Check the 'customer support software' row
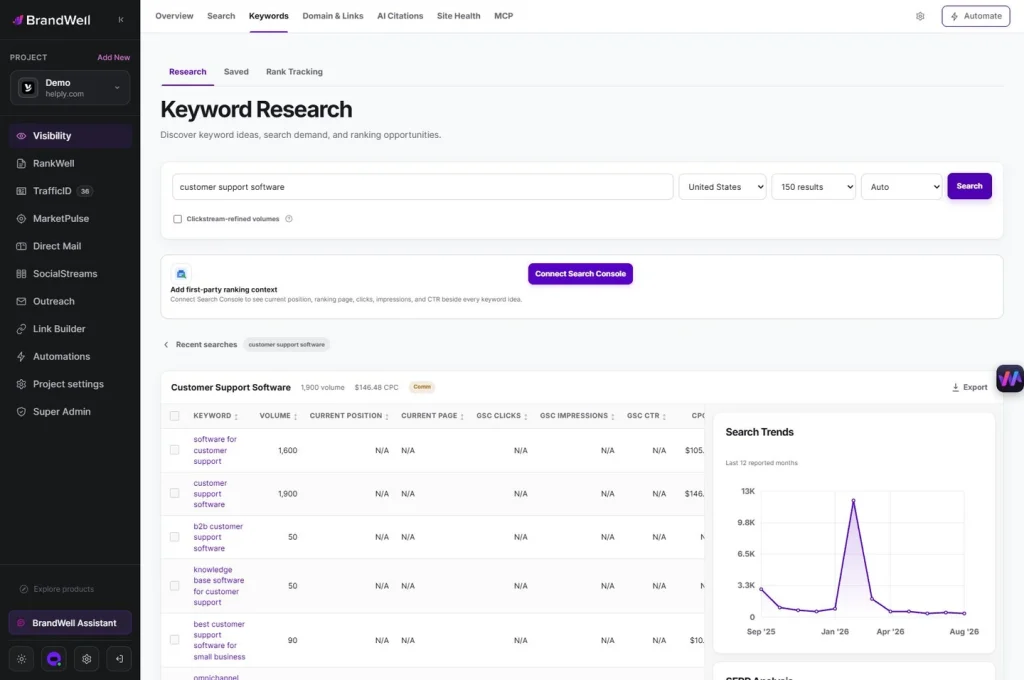The height and width of the screenshot is (680, 1024). 174,493
